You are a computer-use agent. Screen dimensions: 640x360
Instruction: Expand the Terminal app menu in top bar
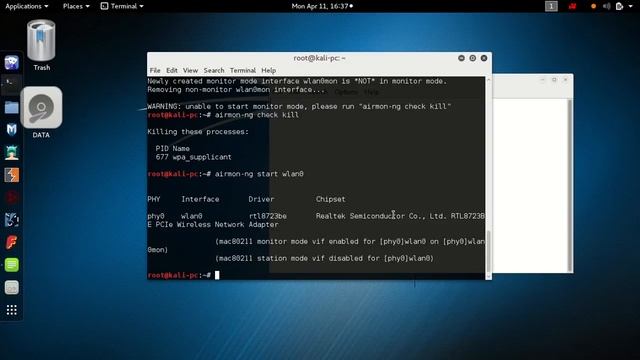(x=122, y=6)
